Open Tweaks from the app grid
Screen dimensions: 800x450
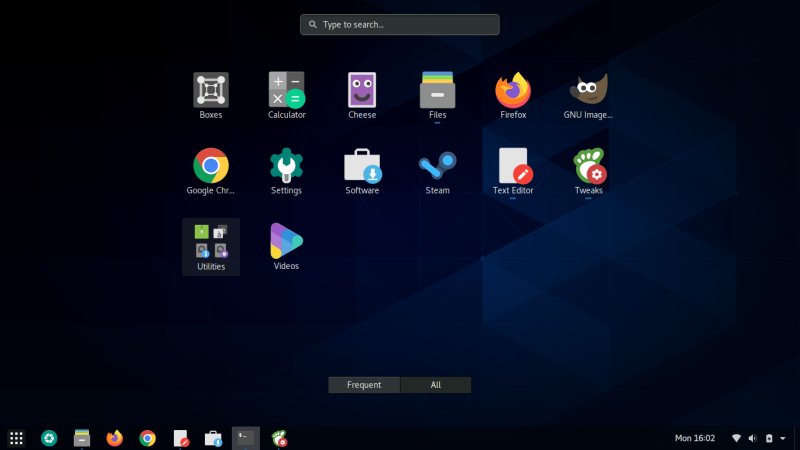pyautogui.click(x=589, y=166)
